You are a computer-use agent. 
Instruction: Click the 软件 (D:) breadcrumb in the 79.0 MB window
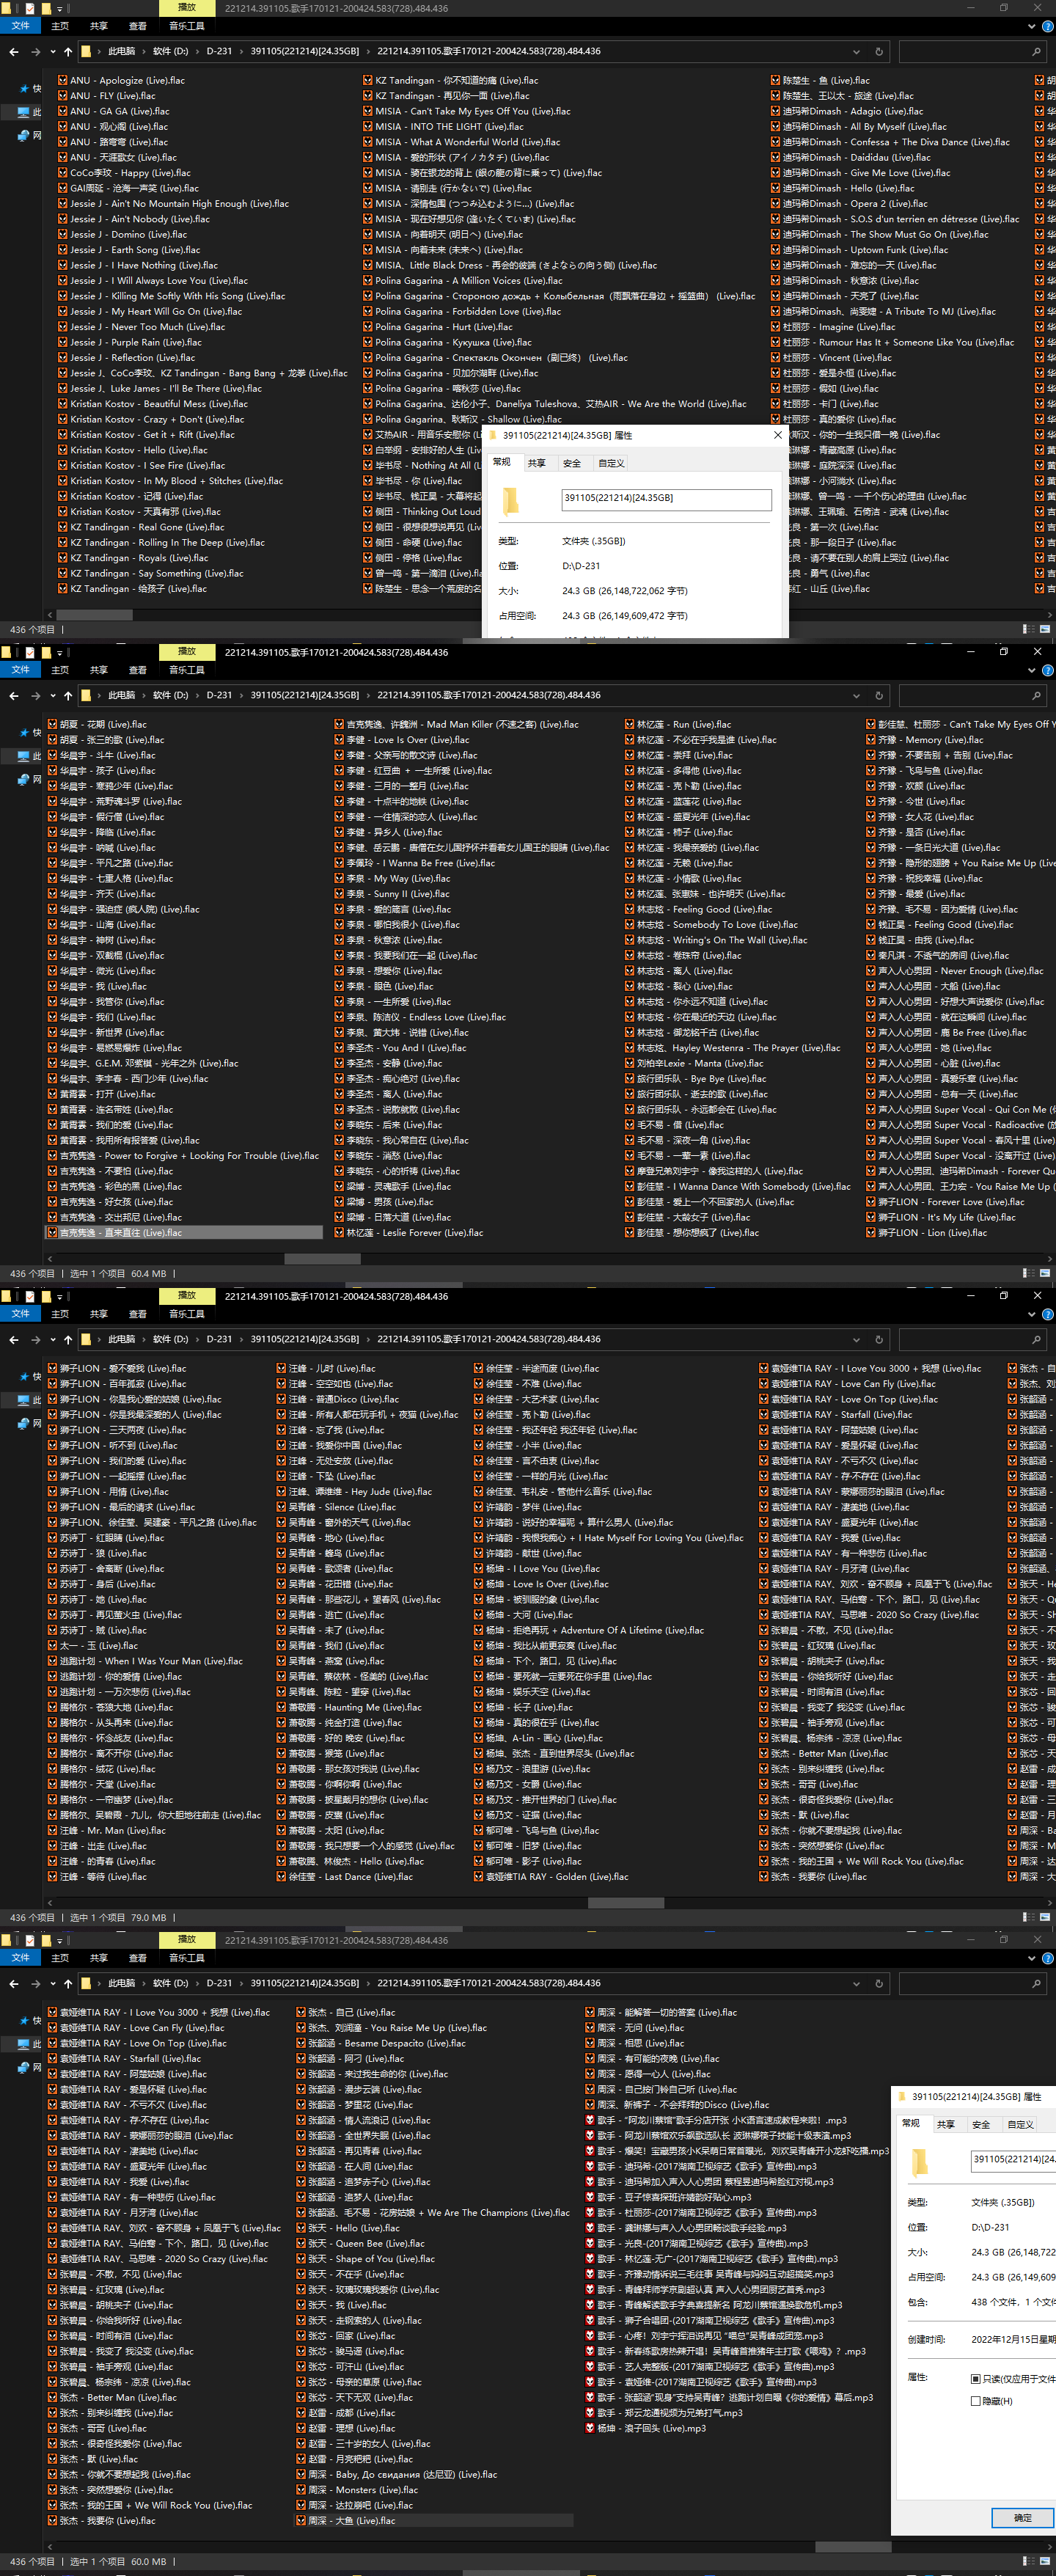tap(170, 1339)
